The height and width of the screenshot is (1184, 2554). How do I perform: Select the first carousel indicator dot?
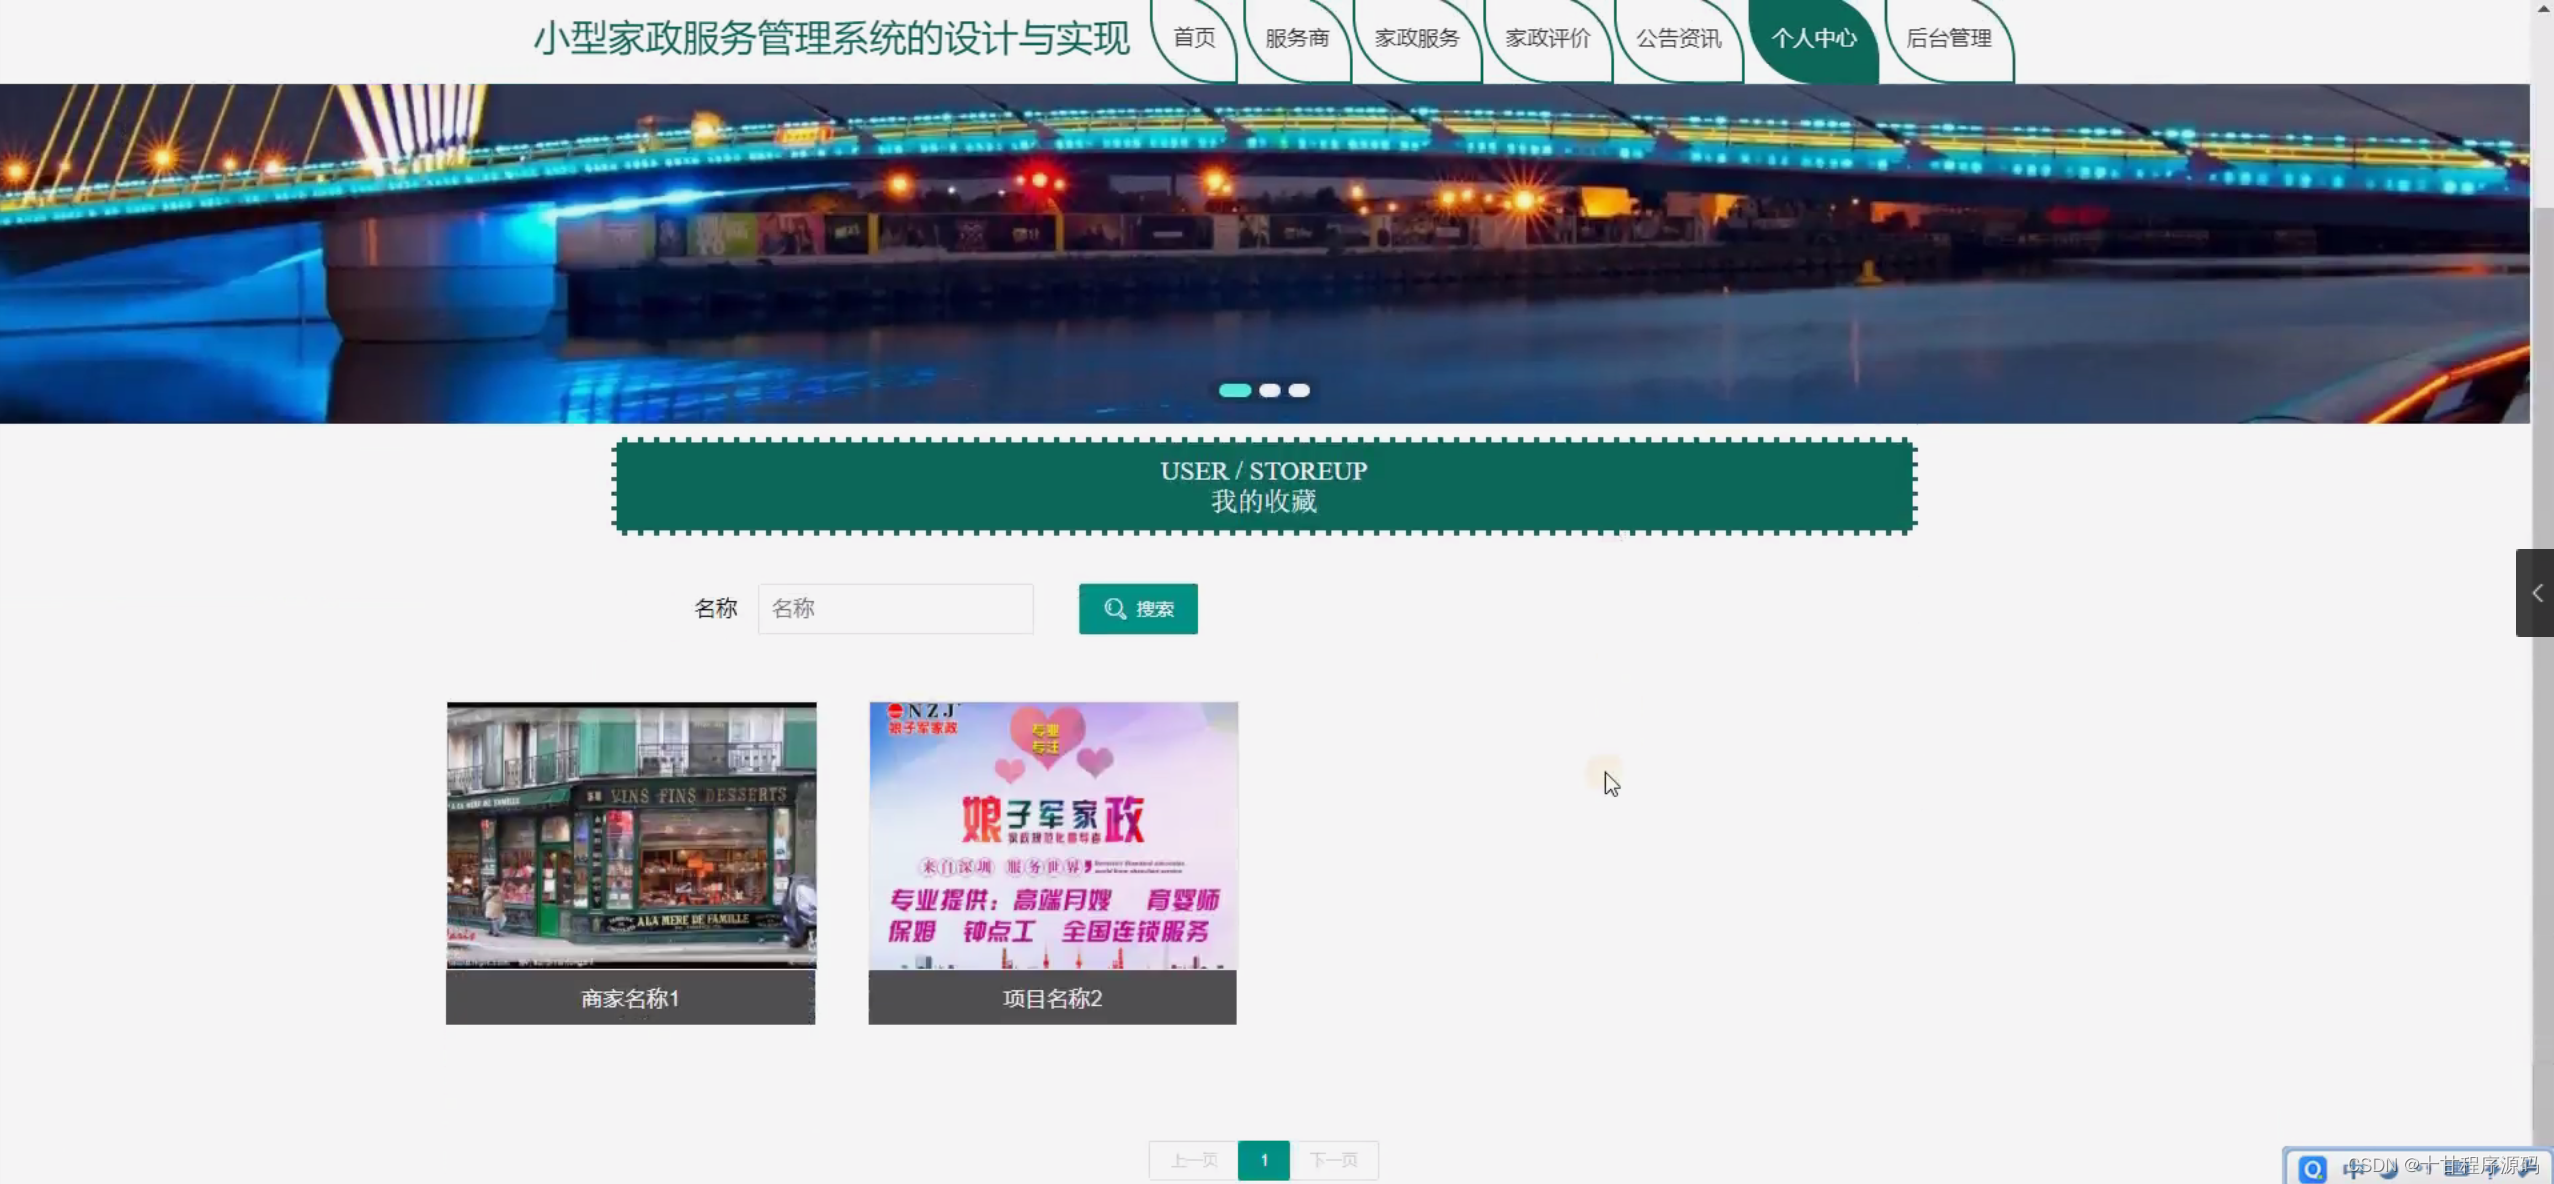coord(1235,390)
